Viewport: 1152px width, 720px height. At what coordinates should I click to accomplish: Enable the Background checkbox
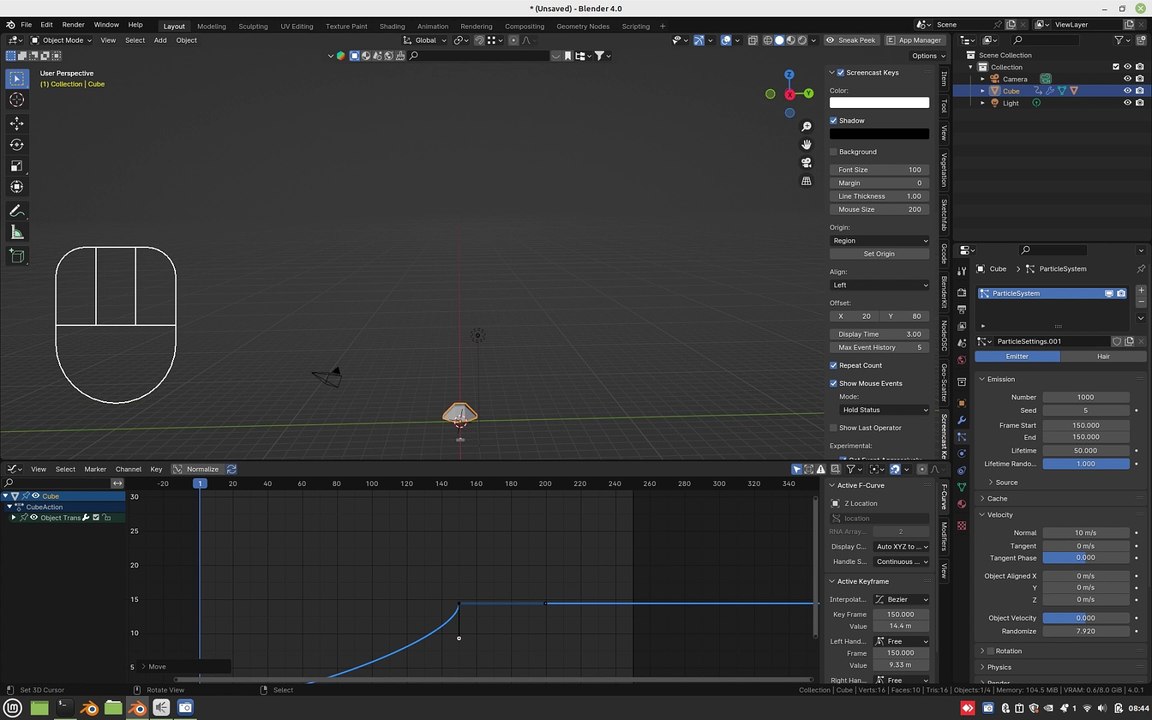point(834,152)
